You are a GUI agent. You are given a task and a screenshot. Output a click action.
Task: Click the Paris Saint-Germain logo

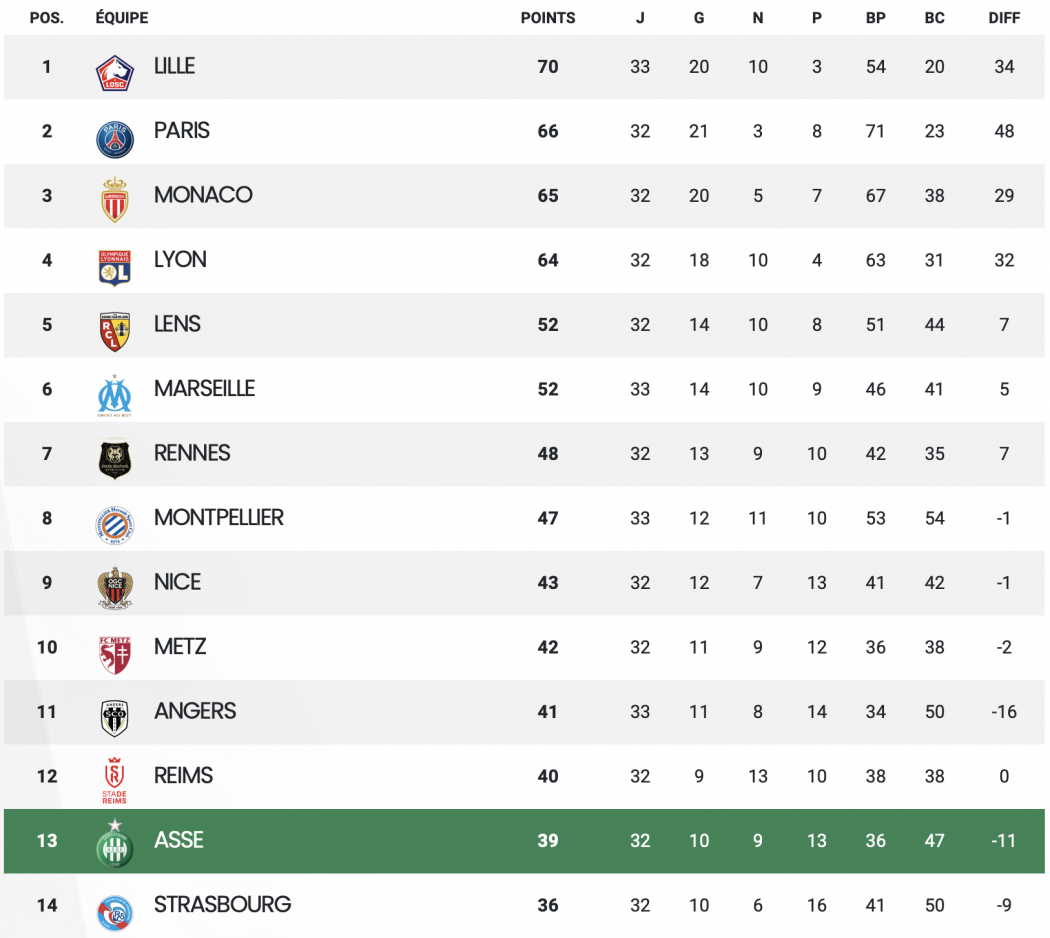(x=115, y=139)
